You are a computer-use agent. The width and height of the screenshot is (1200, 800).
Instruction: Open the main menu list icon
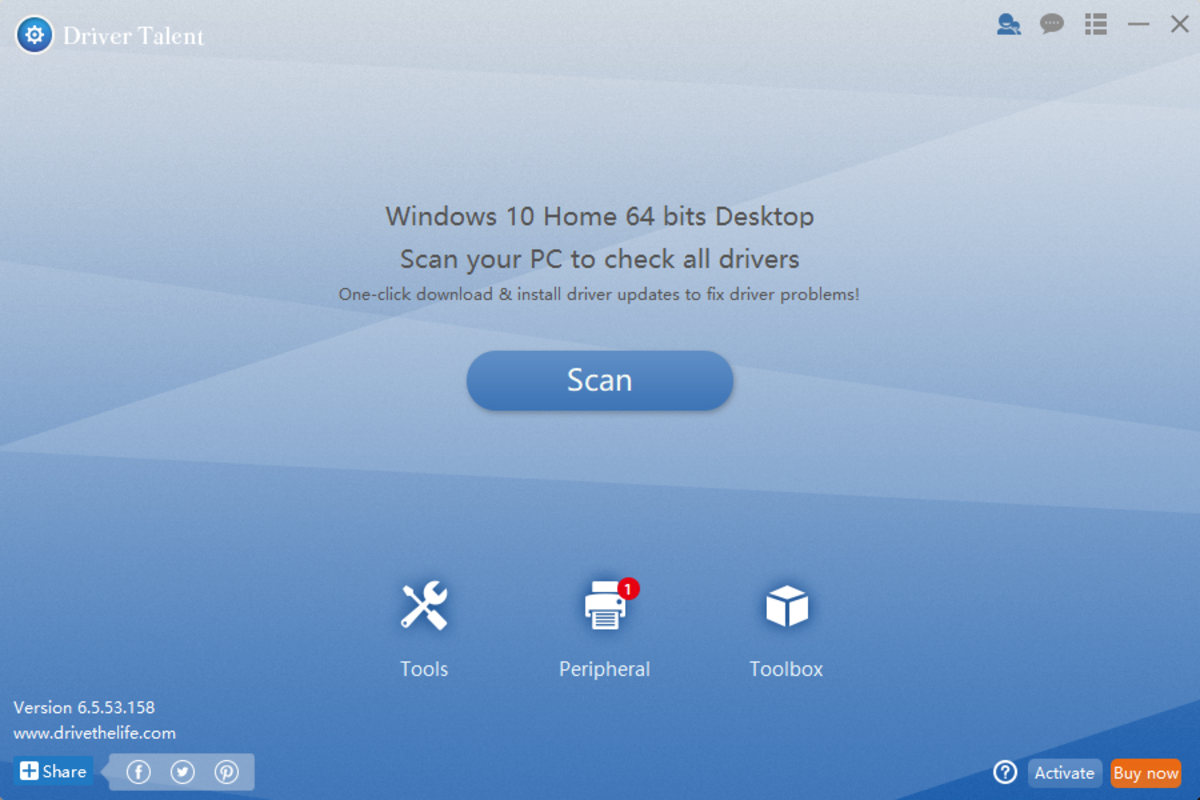(x=1096, y=24)
